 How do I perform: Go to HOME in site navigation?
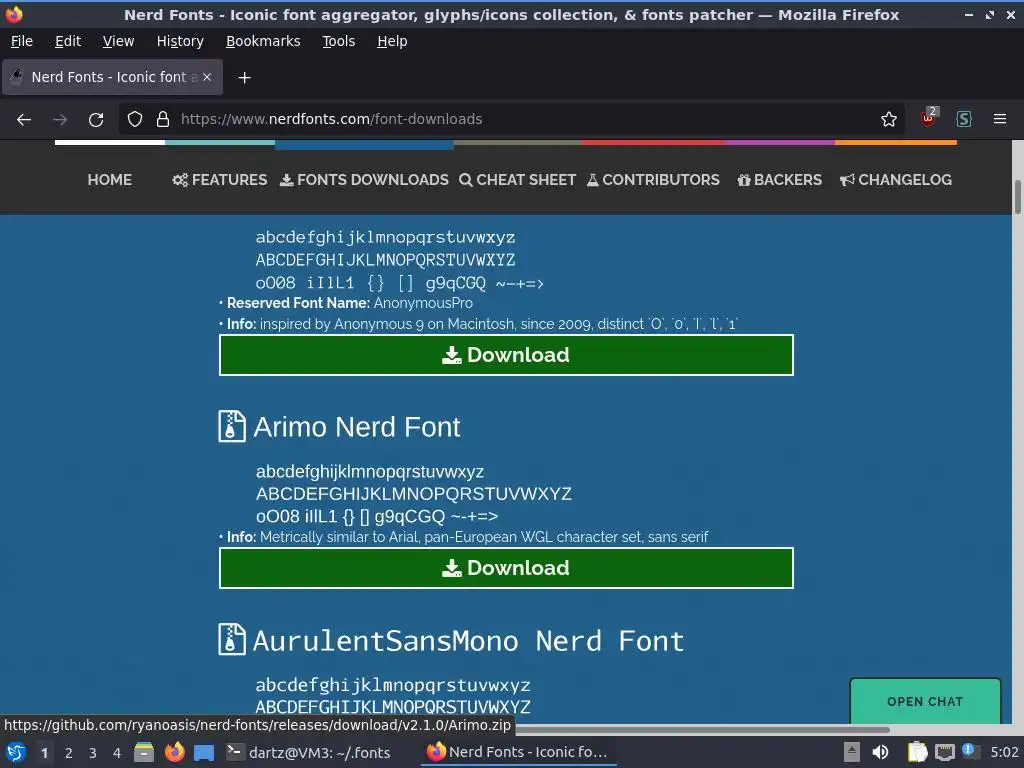(x=110, y=180)
